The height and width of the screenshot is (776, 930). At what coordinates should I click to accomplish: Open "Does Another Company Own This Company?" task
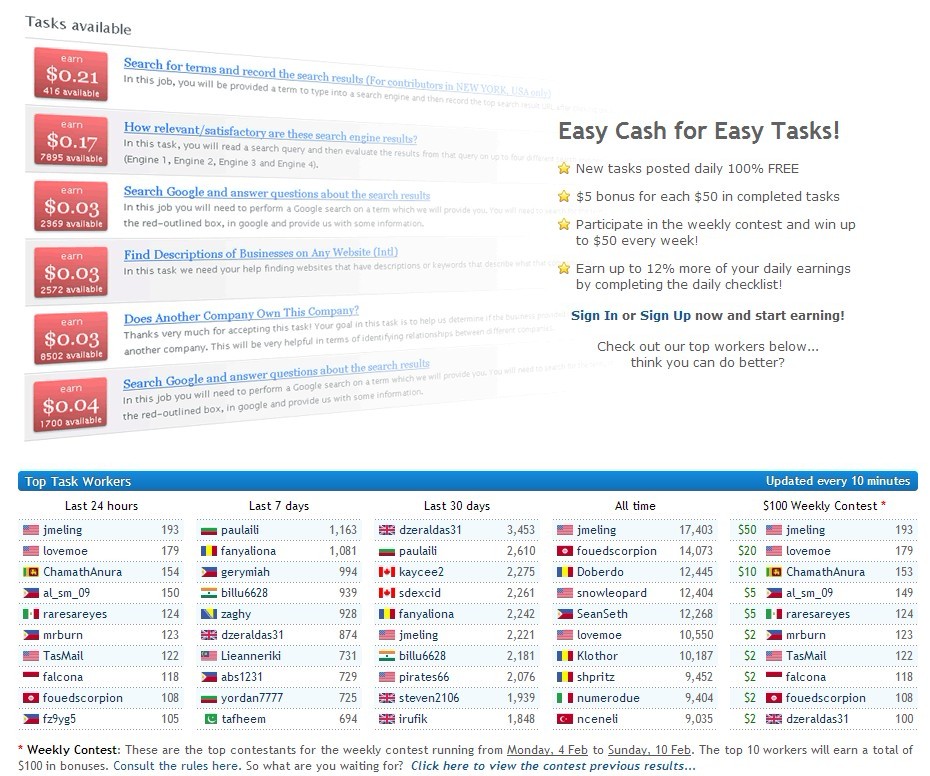click(241, 317)
